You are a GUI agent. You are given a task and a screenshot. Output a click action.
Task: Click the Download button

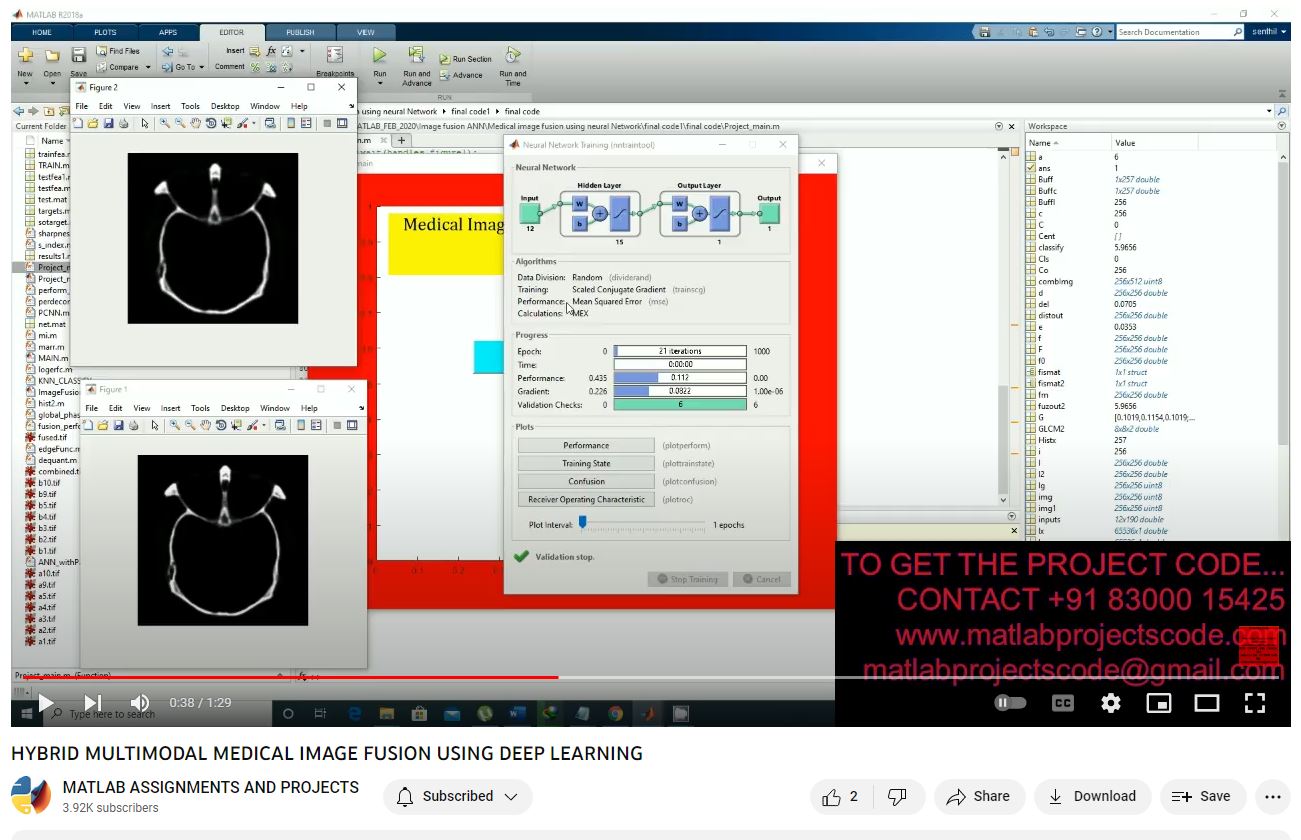tap(1092, 796)
